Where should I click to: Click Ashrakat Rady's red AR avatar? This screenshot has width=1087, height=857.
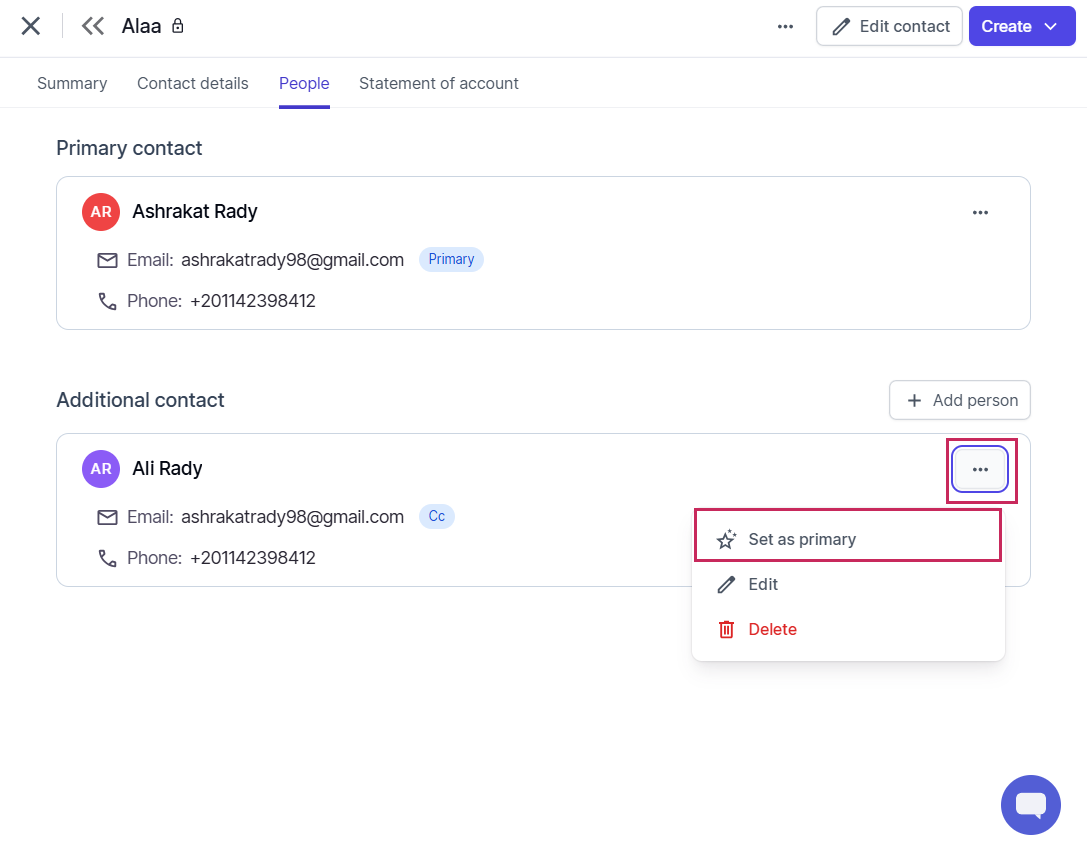click(101, 211)
